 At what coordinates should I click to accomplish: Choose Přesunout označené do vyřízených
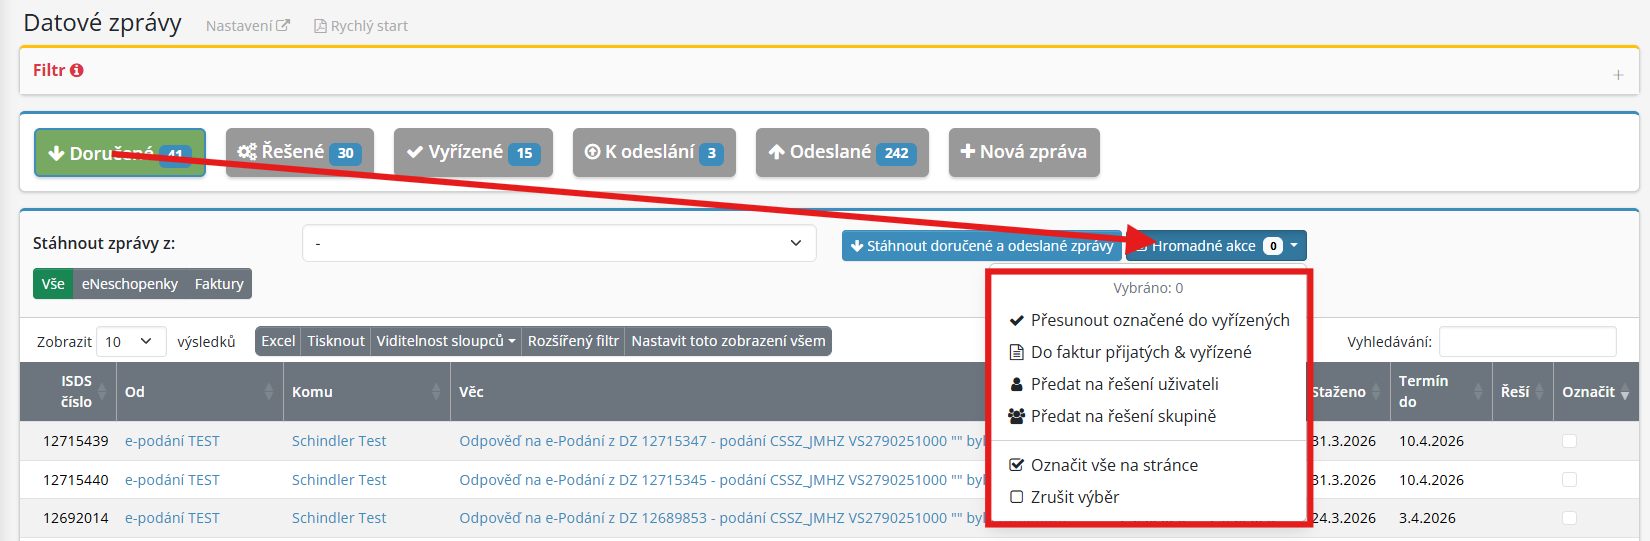(1149, 320)
